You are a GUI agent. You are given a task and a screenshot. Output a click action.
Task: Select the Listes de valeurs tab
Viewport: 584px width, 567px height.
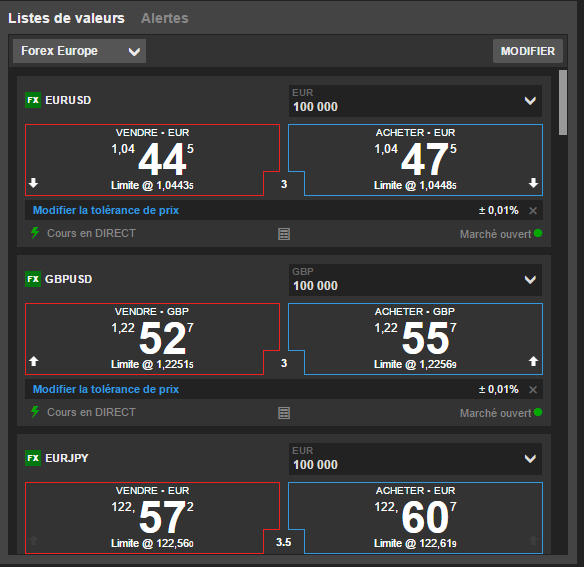click(66, 18)
